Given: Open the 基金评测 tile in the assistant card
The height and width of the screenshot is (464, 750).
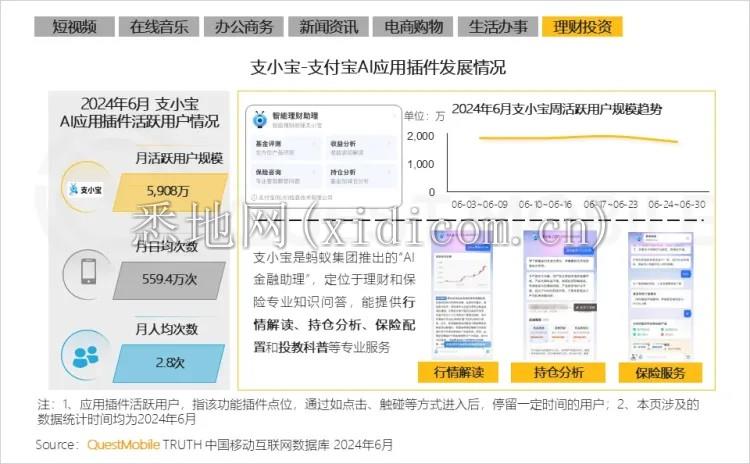Looking at the screenshot, I should (286, 148).
